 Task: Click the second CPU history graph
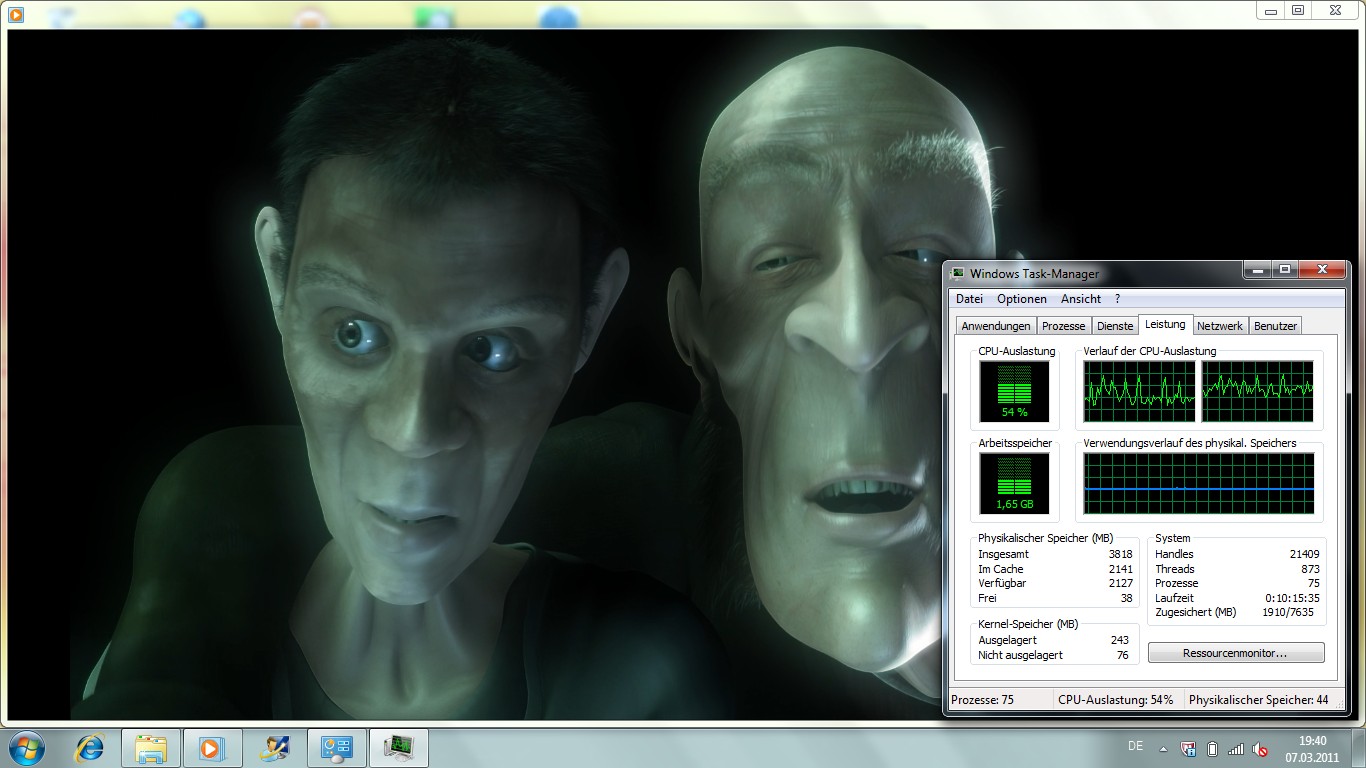pyautogui.click(x=1257, y=391)
